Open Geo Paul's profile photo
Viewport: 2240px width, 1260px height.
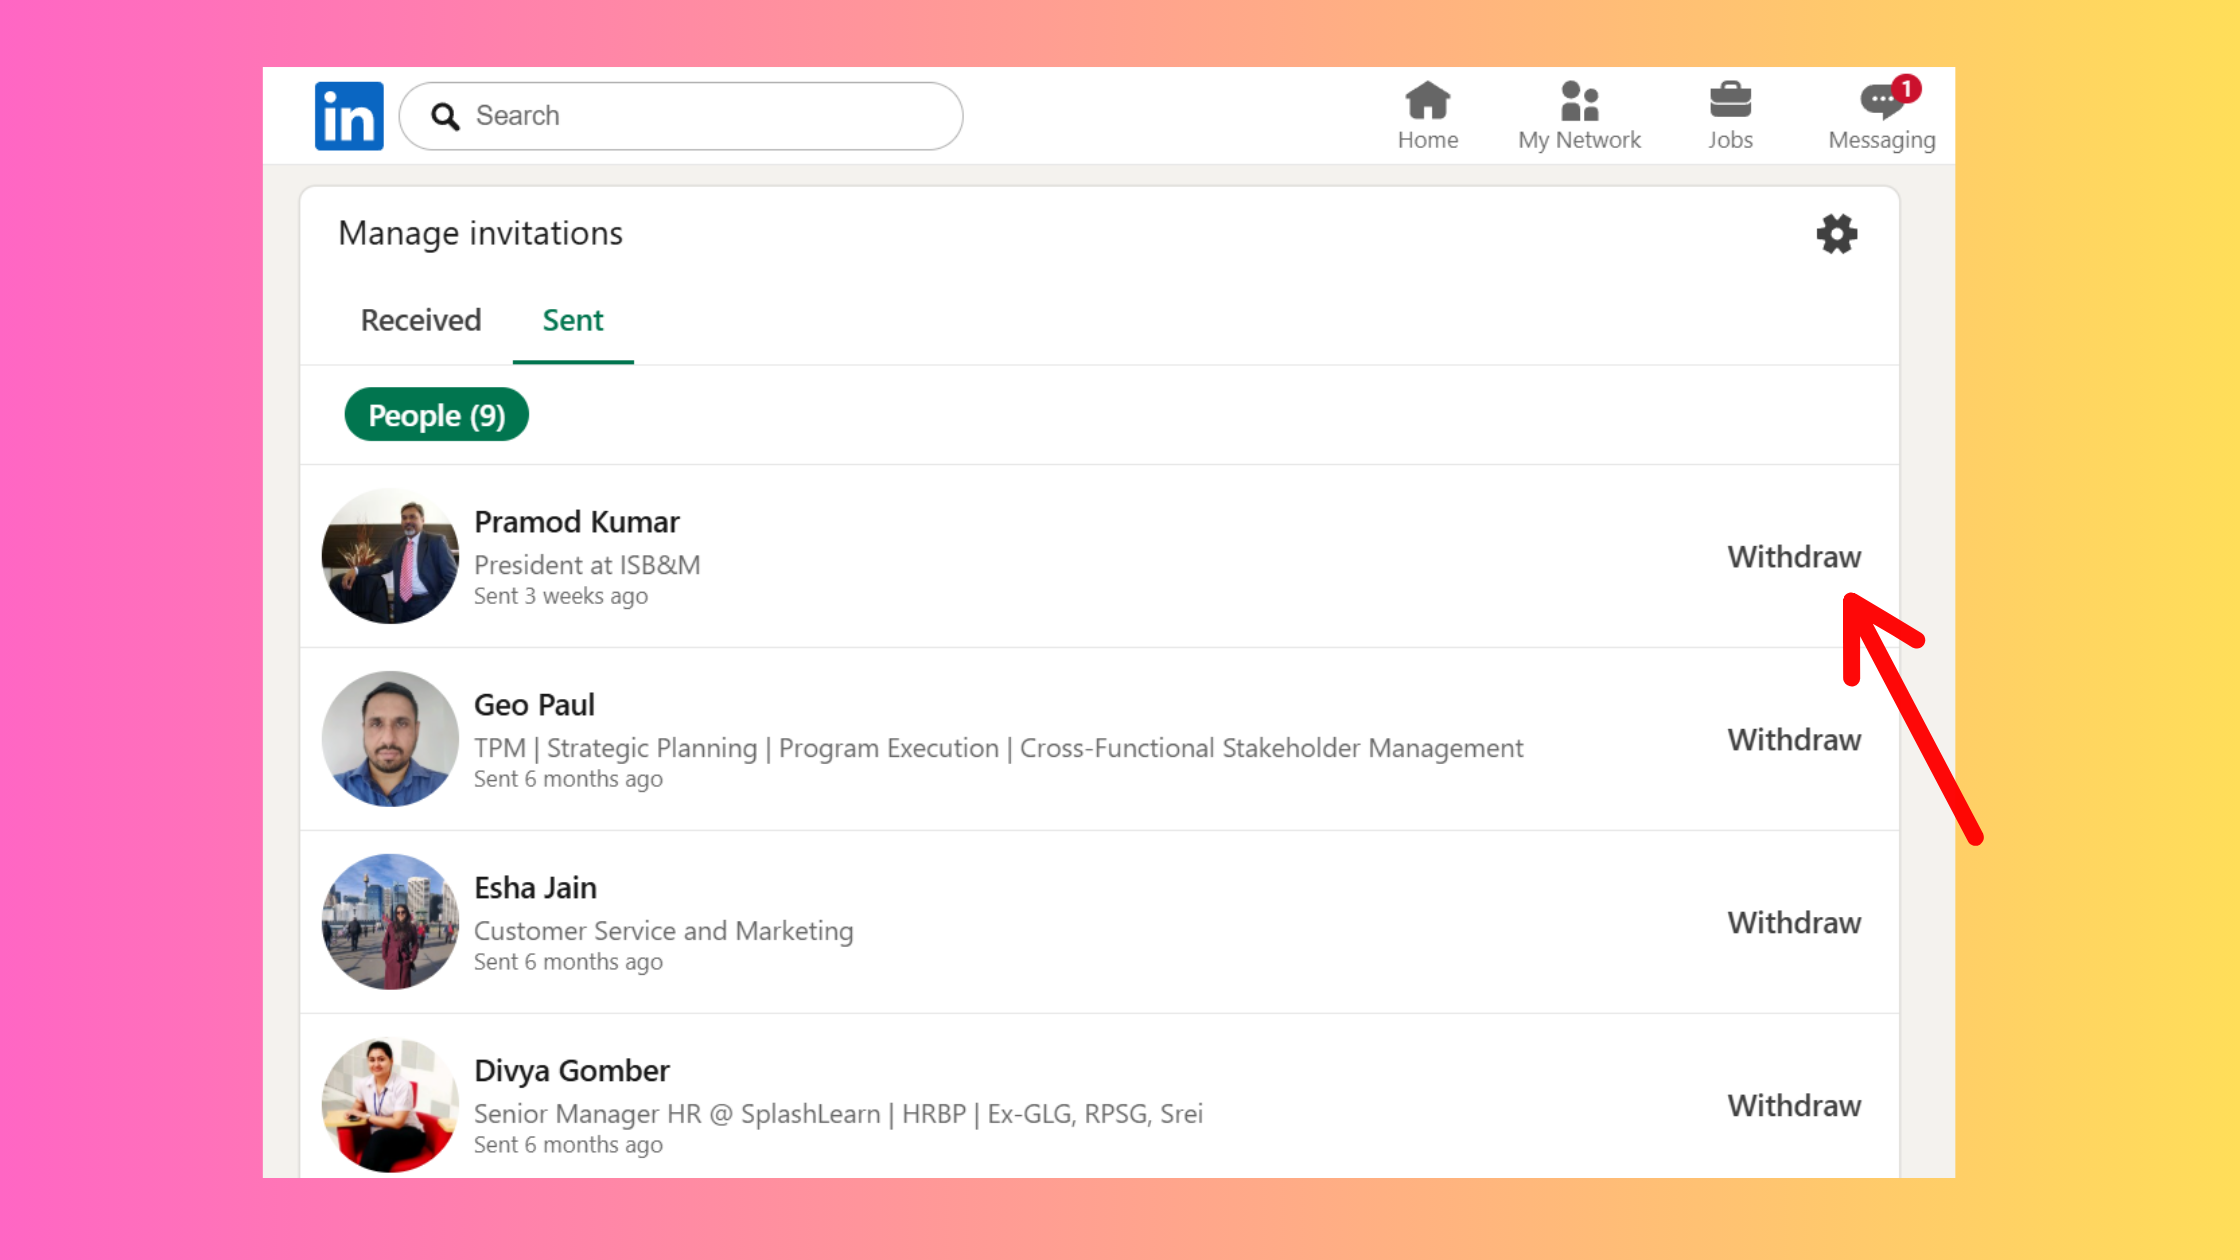(x=390, y=739)
